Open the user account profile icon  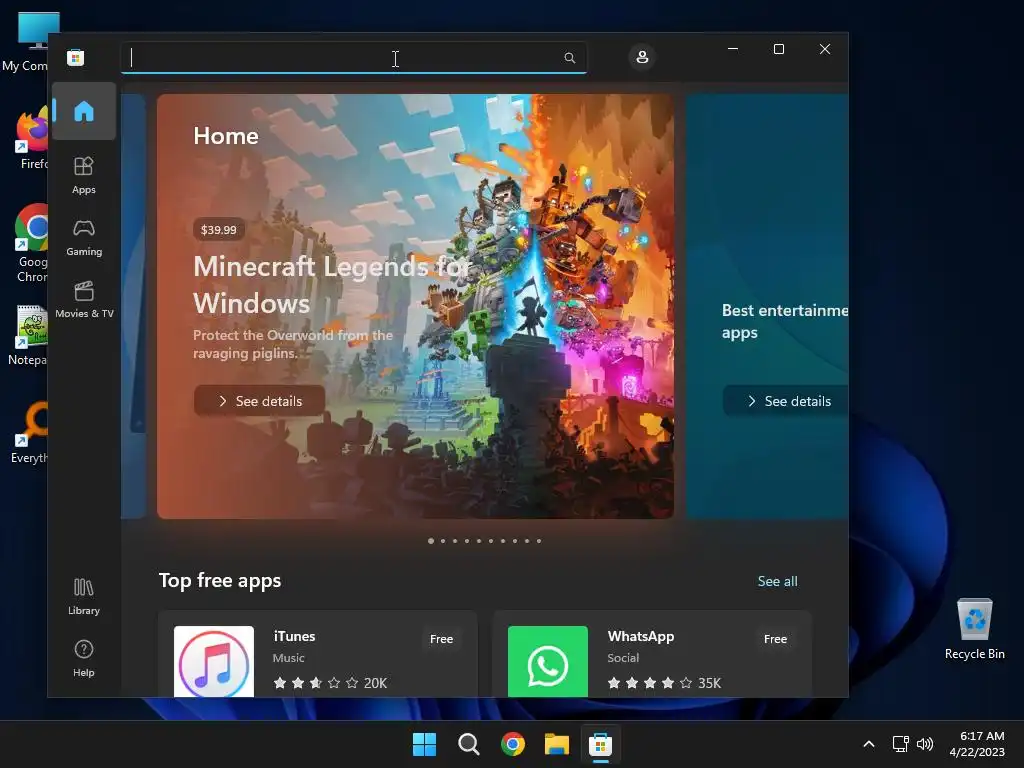[642, 57]
